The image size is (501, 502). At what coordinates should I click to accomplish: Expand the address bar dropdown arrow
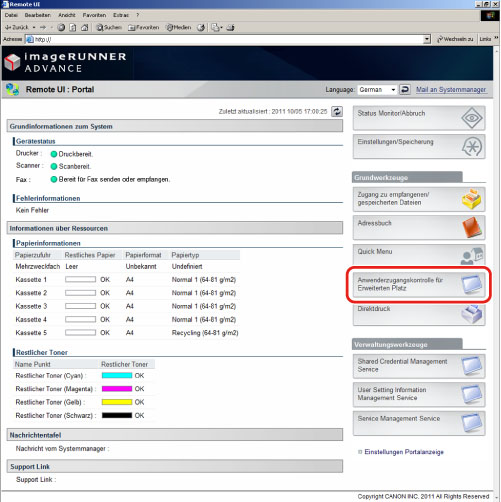pyautogui.click(x=427, y=39)
